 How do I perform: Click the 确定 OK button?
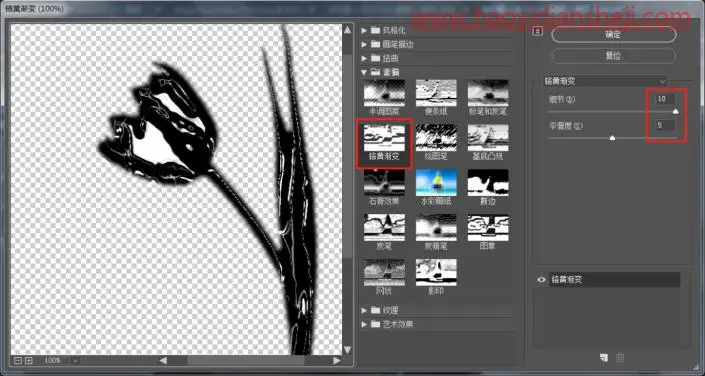[613, 35]
